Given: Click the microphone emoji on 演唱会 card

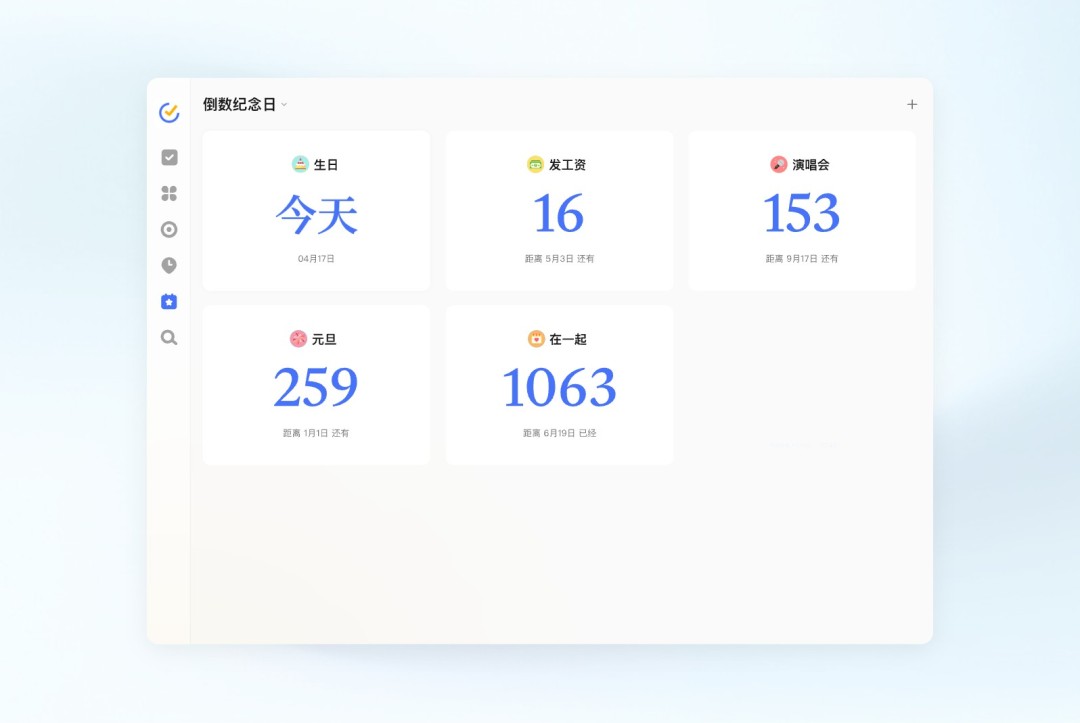Looking at the screenshot, I should tap(777, 164).
